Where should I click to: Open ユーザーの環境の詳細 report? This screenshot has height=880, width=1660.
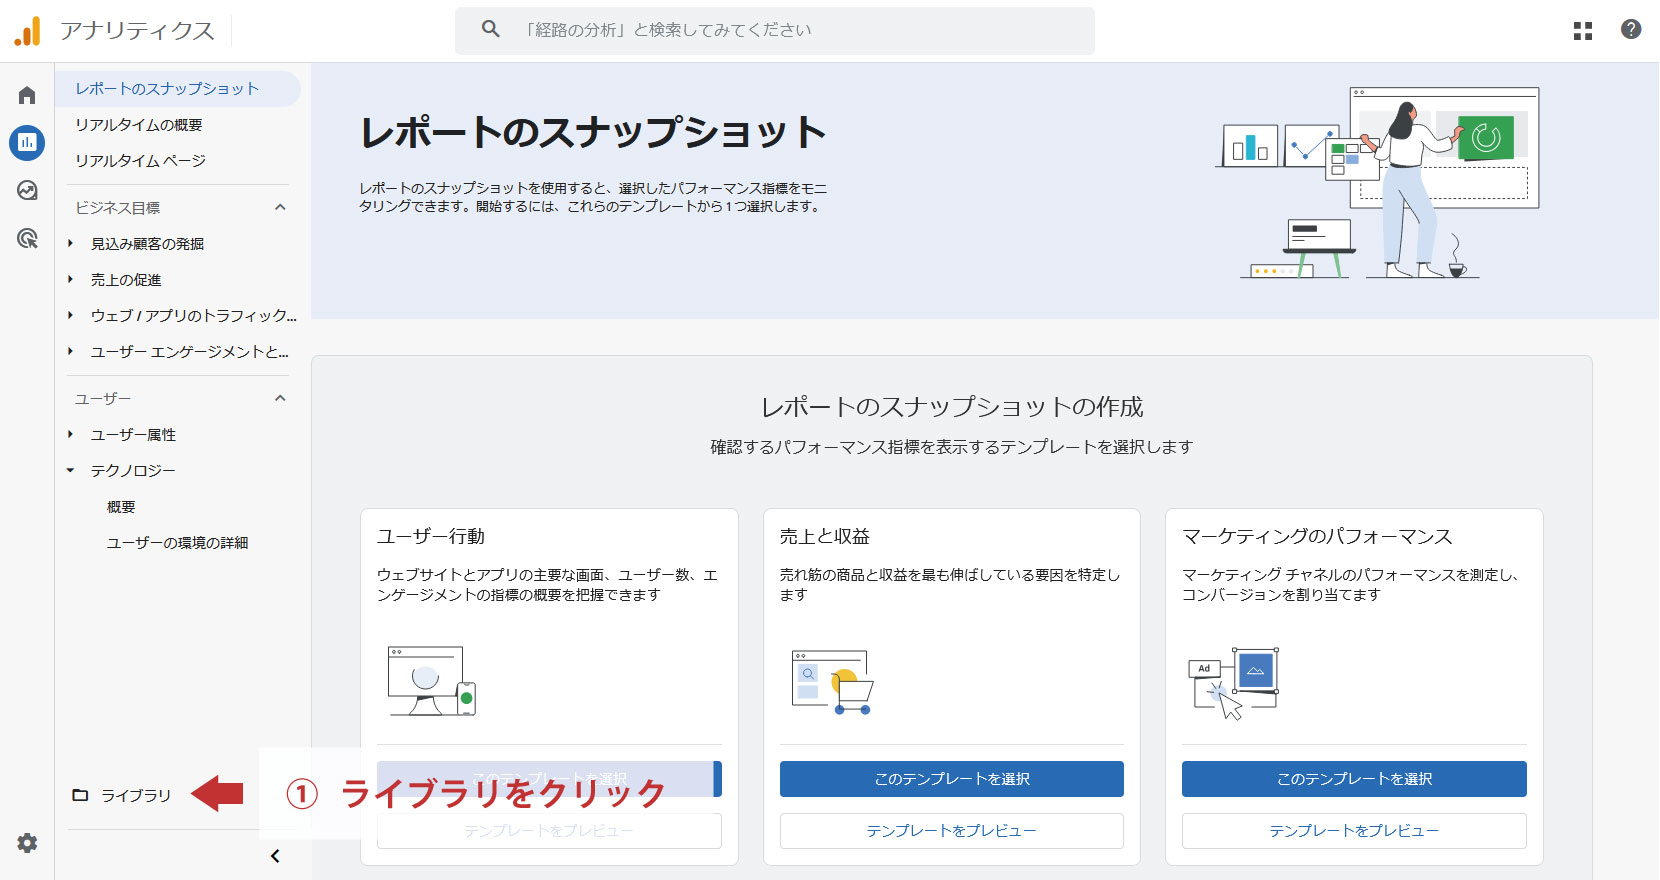(177, 542)
